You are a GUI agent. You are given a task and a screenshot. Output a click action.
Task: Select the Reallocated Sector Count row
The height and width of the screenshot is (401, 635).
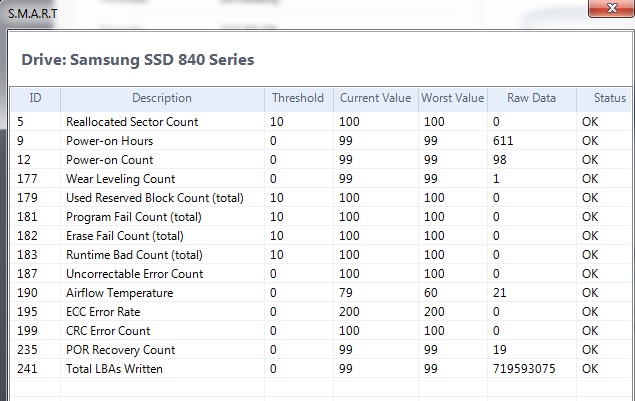(146, 122)
